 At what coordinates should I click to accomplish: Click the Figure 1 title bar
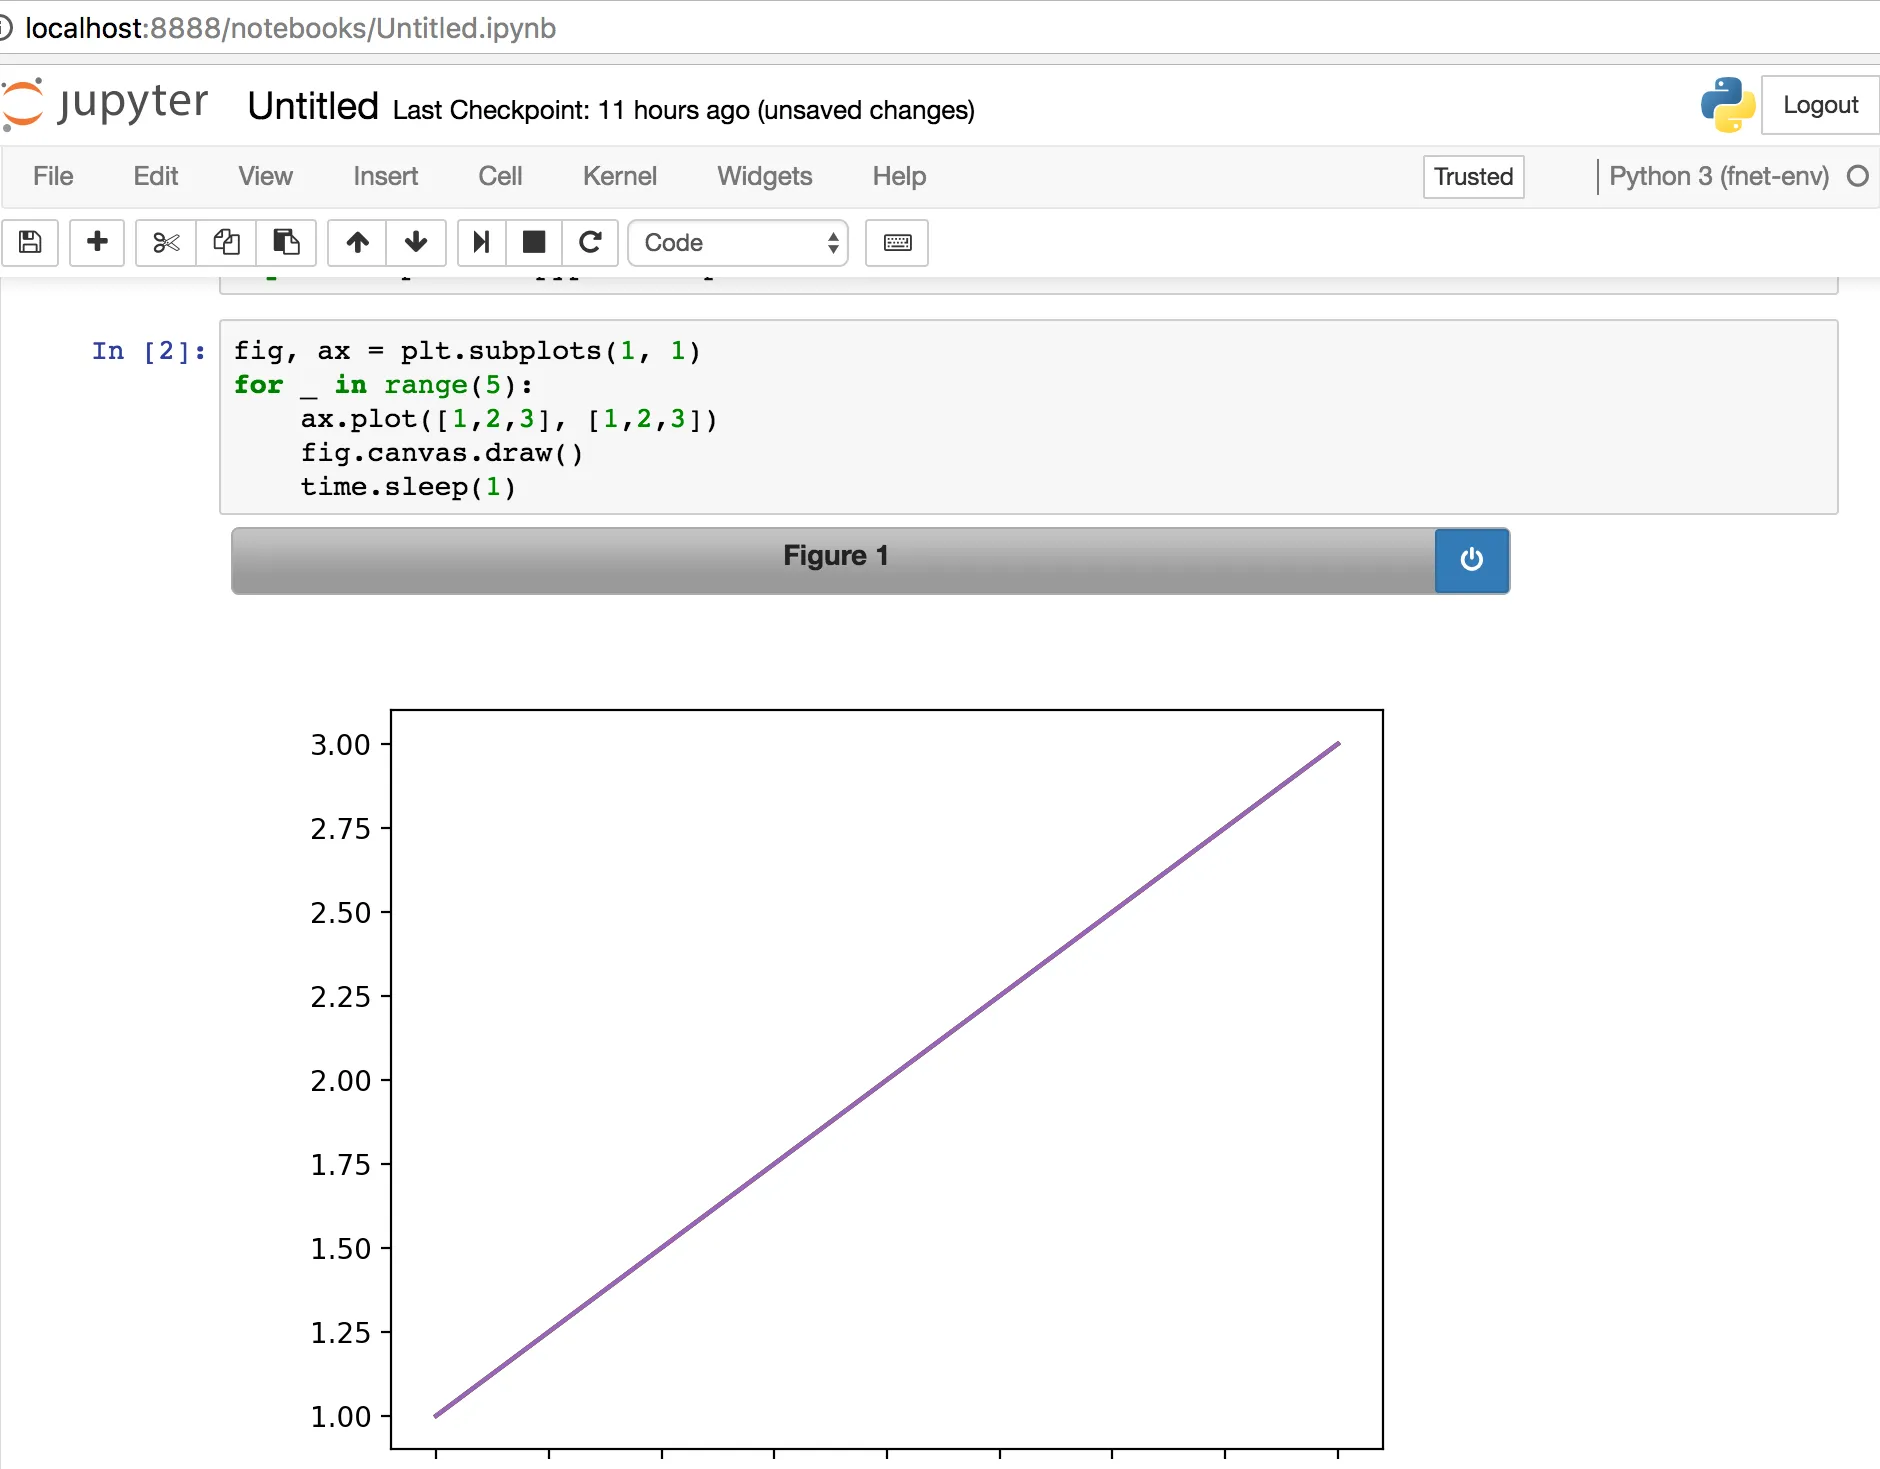click(x=834, y=560)
